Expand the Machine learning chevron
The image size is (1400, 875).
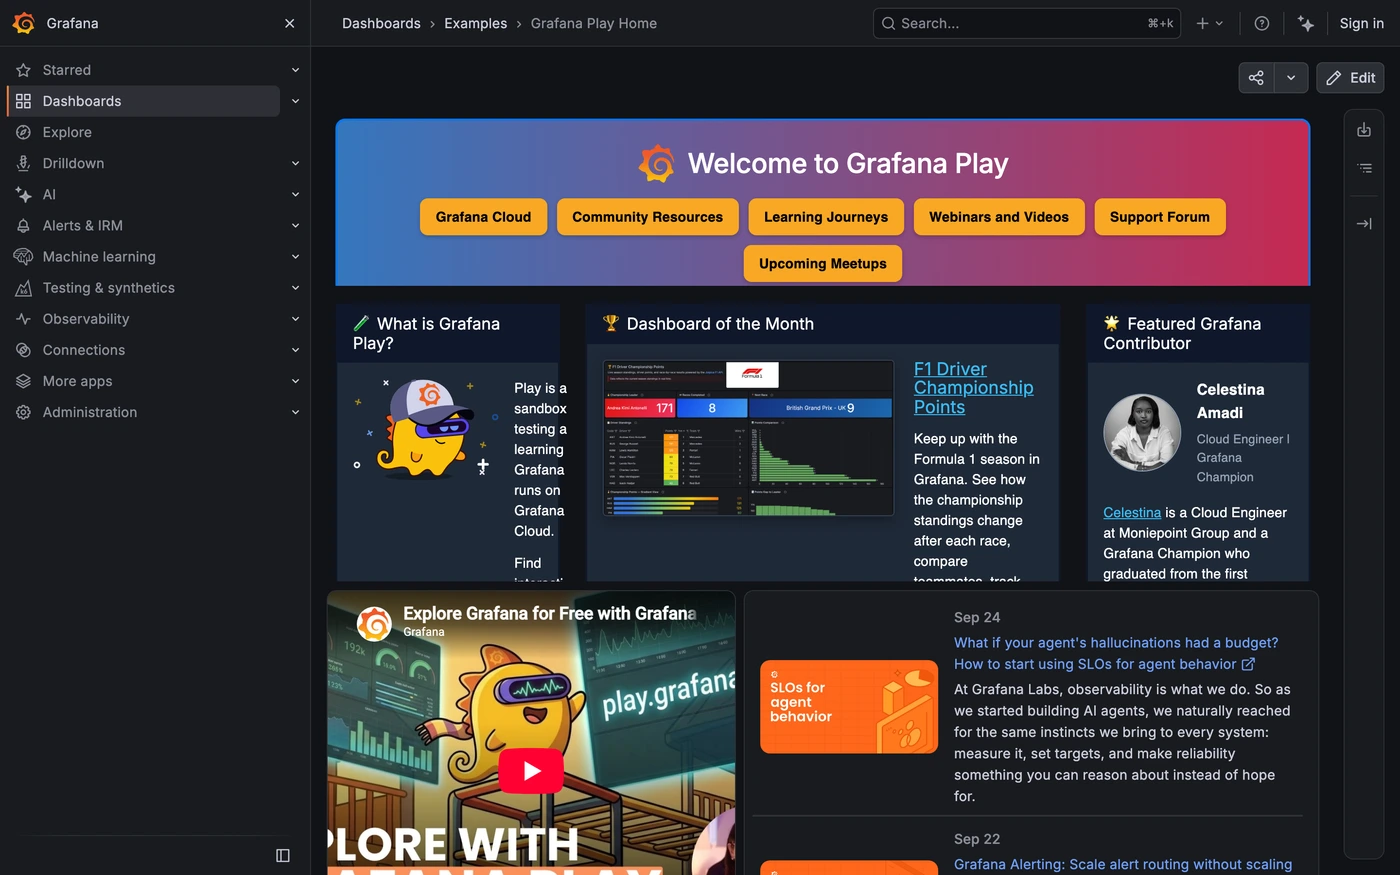click(295, 257)
